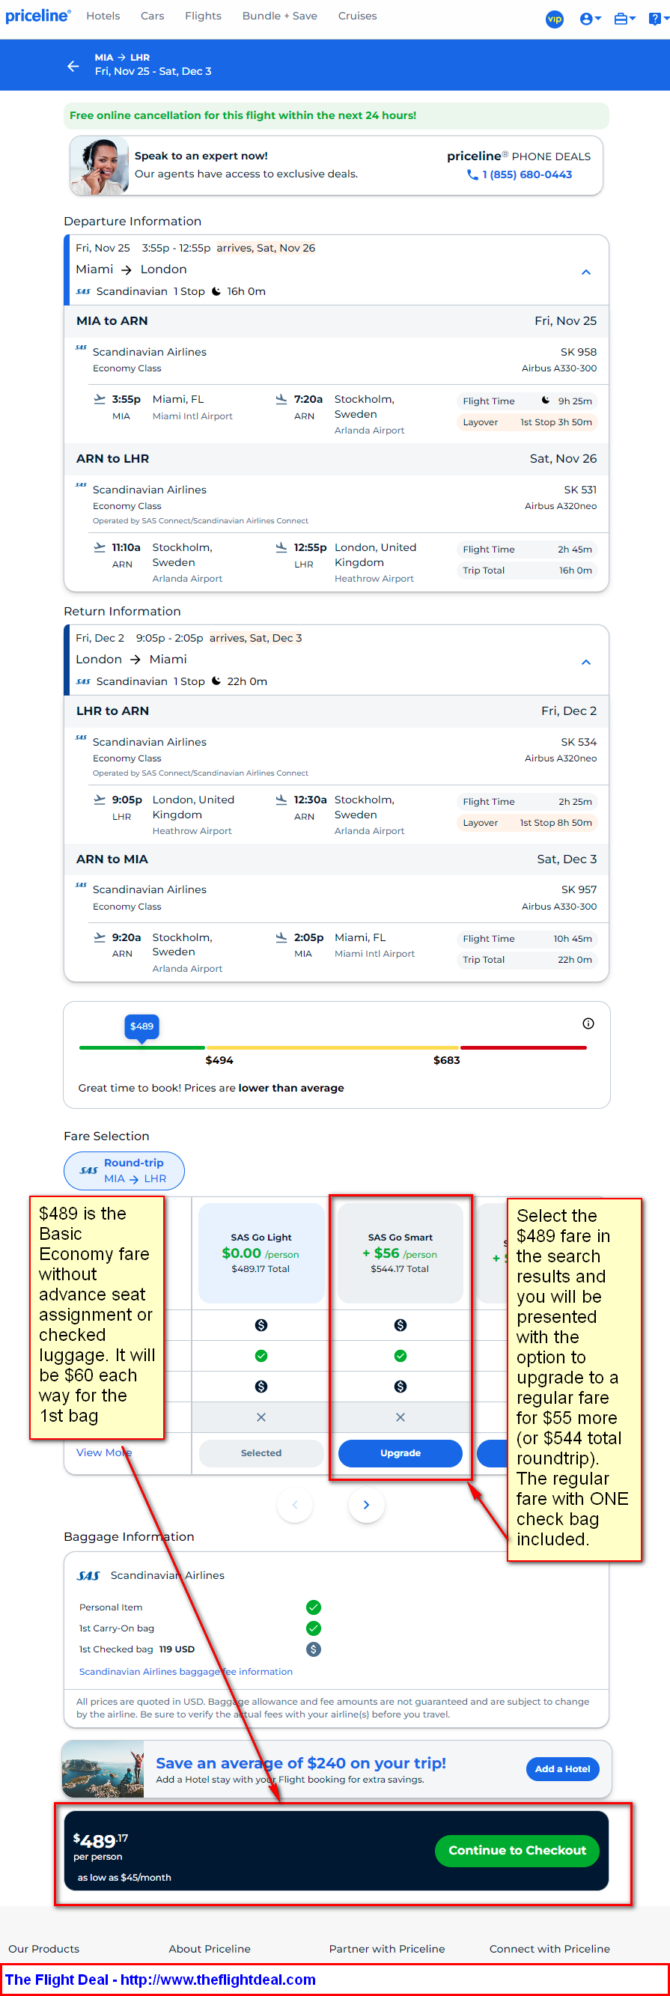Click the $489 marker on price meter
Image resolution: width=670 pixels, height=1996 pixels.
142,1027
